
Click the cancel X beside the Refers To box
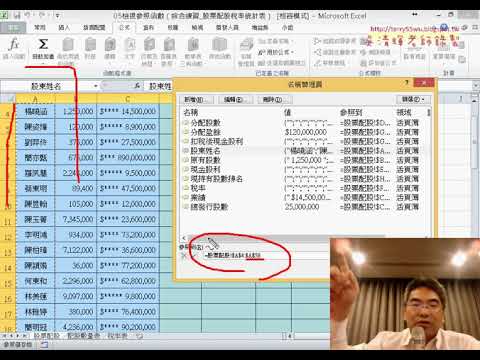tap(184, 256)
